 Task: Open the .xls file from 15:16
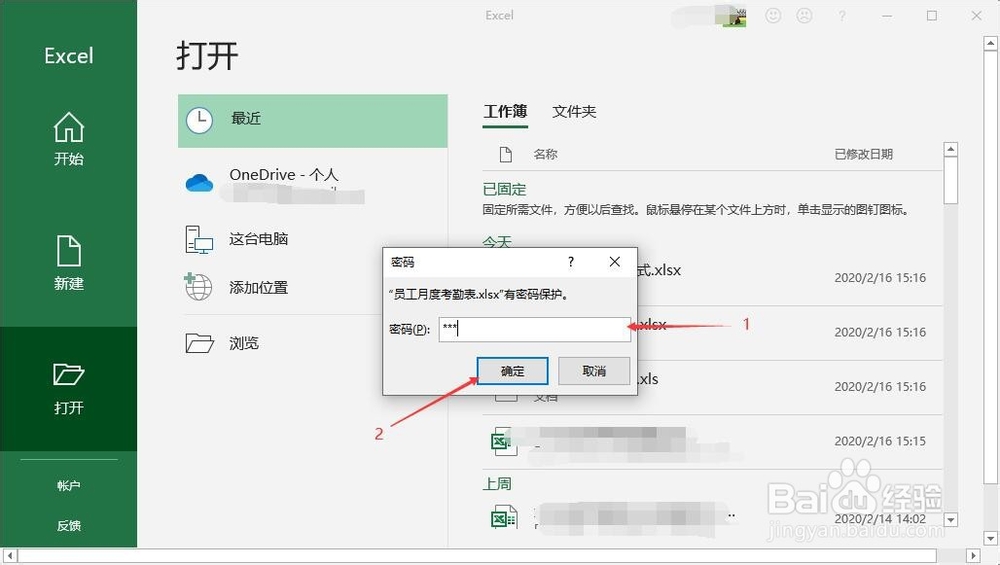click(712, 387)
